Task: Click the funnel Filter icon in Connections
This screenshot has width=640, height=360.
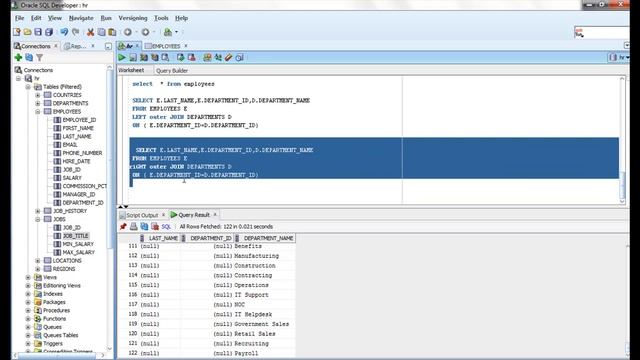Action: coord(40,58)
